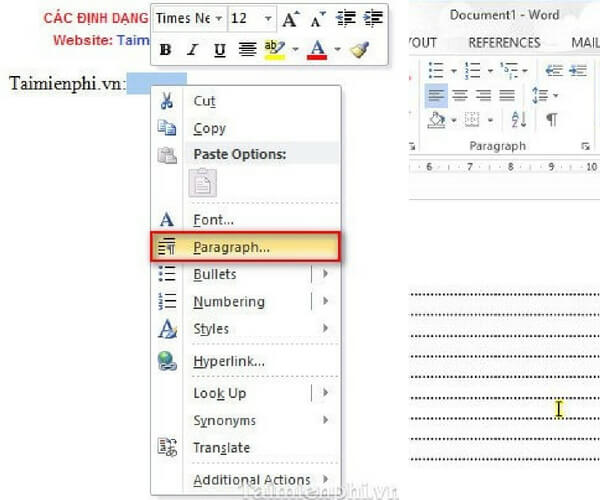
Task: Click Cut scissors in context menu
Action: pos(167,101)
